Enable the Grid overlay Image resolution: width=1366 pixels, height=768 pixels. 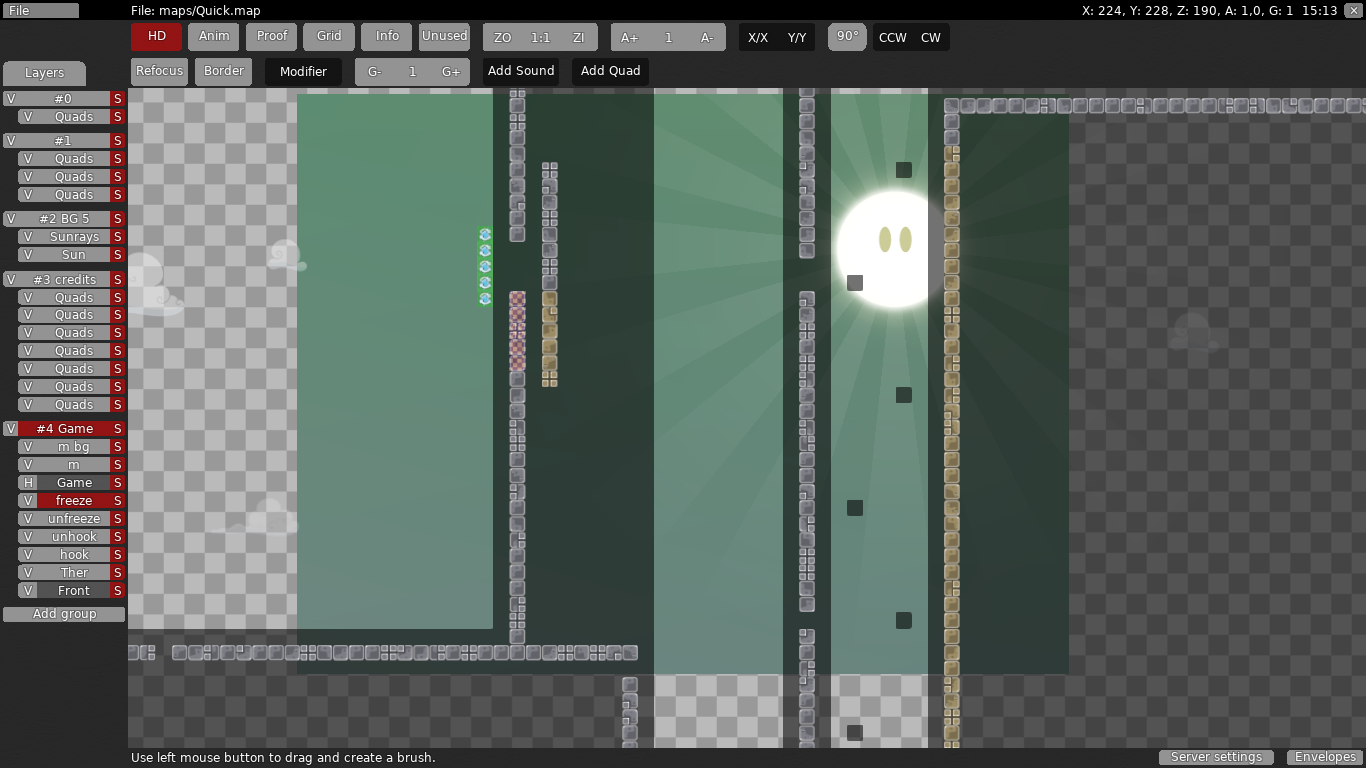pos(328,36)
